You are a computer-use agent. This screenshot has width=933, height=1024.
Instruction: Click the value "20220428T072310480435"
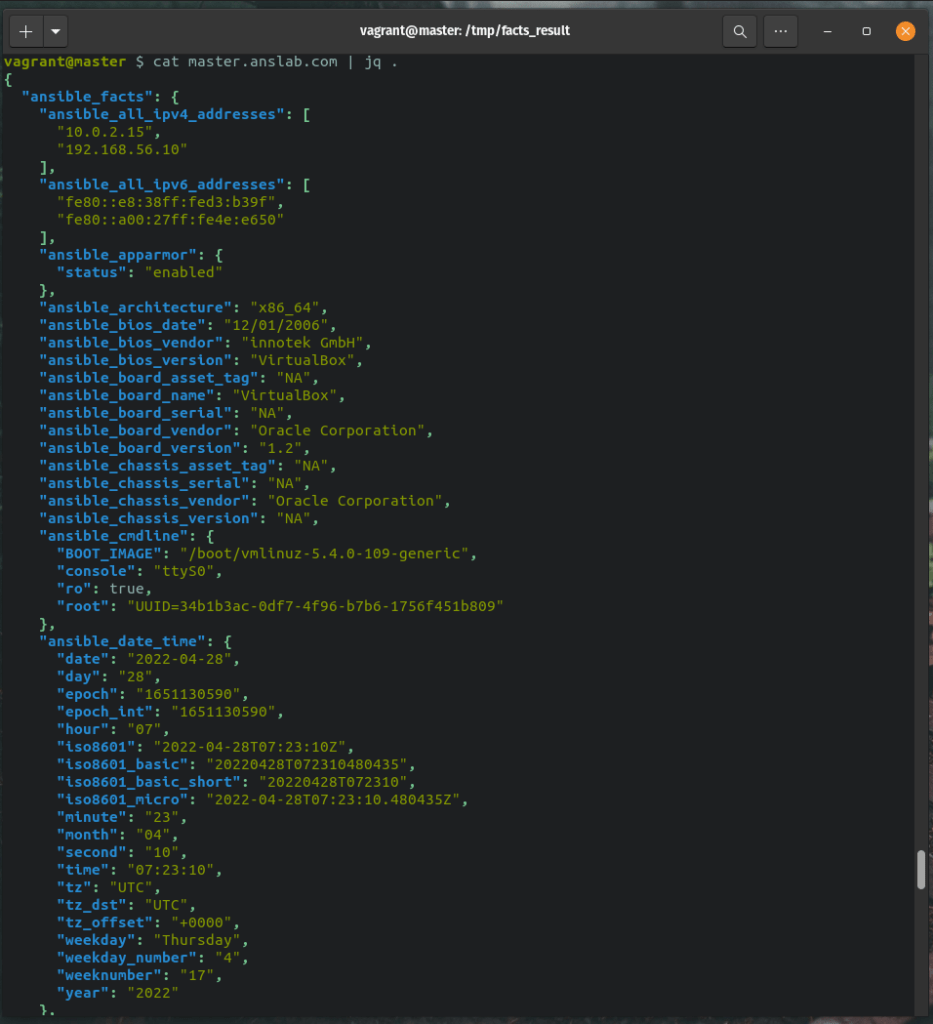[307, 765]
